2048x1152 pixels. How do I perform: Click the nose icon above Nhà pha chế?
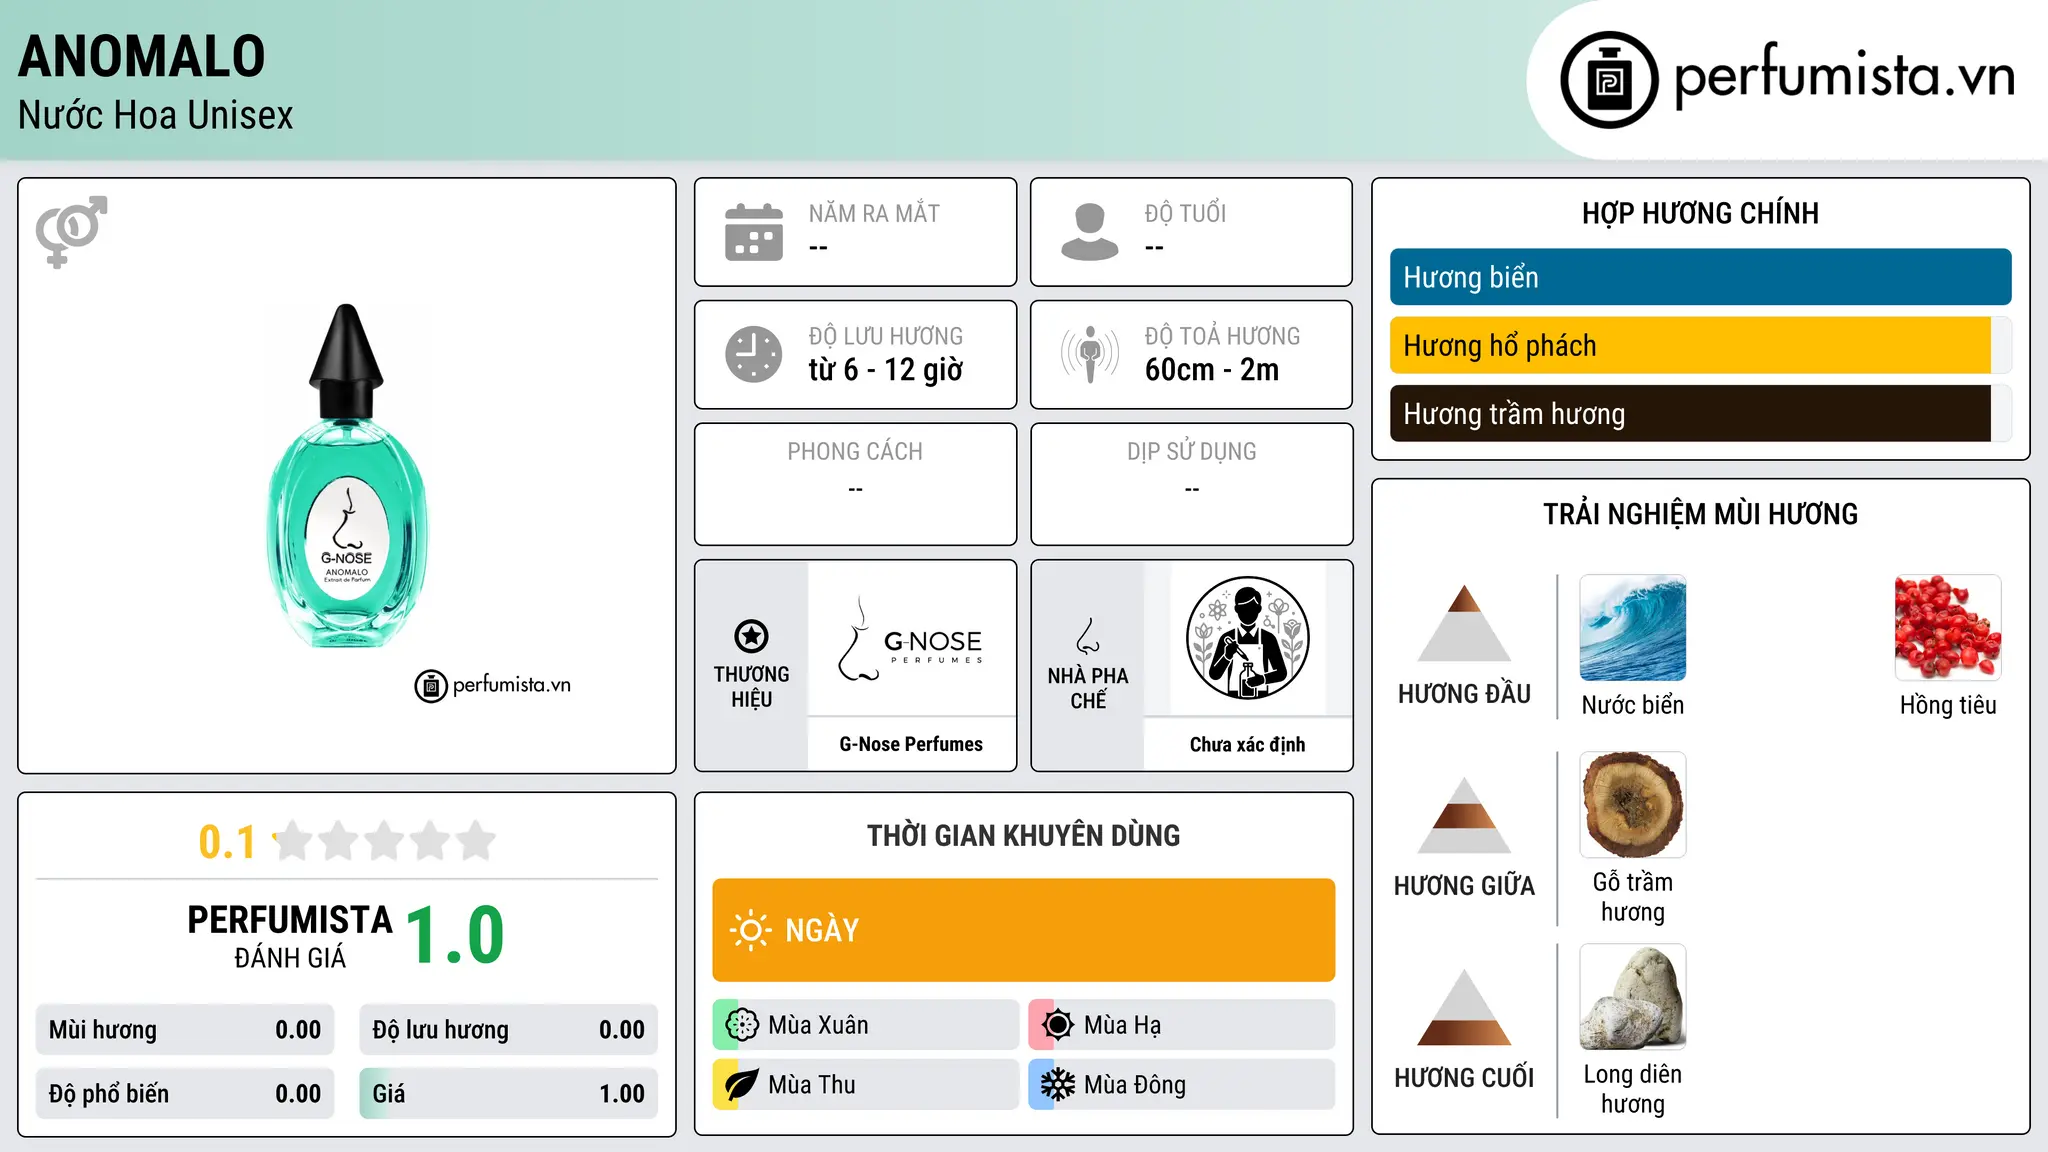tap(1088, 636)
